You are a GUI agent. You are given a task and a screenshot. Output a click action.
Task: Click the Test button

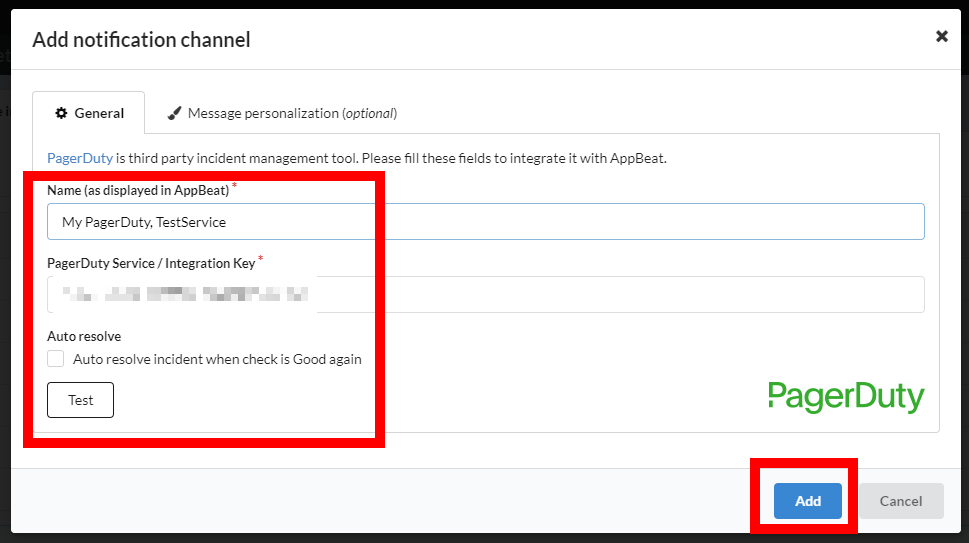pos(80,400)
